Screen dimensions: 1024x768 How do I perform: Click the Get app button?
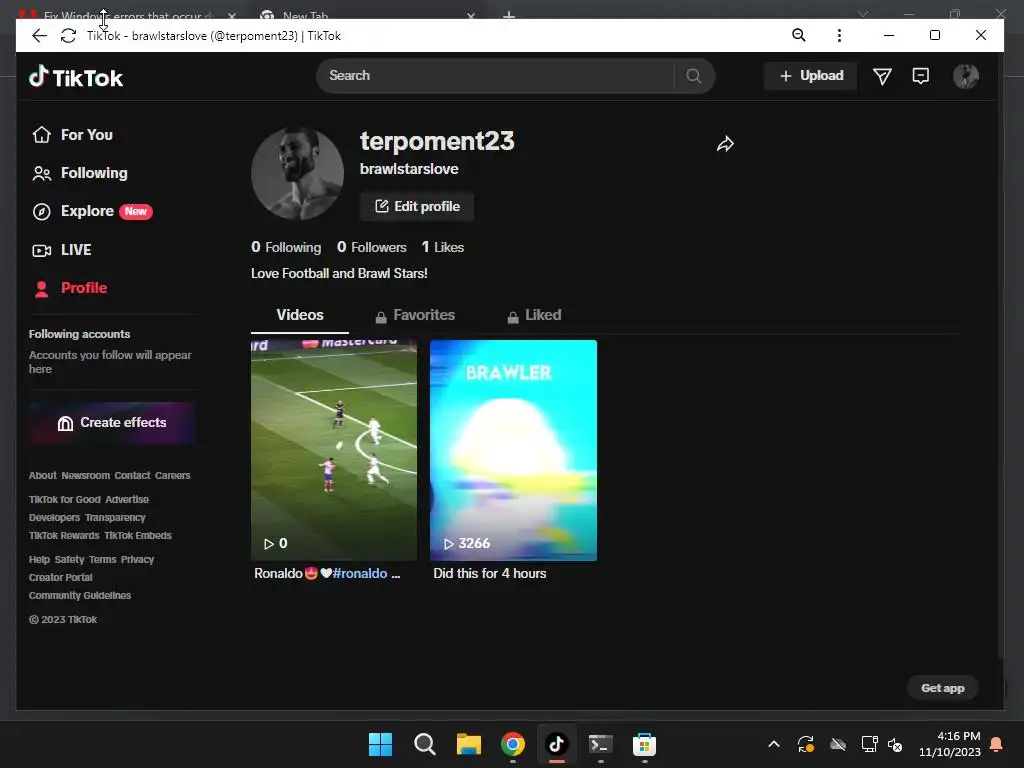pyautogui.click(x=942, y=688)
